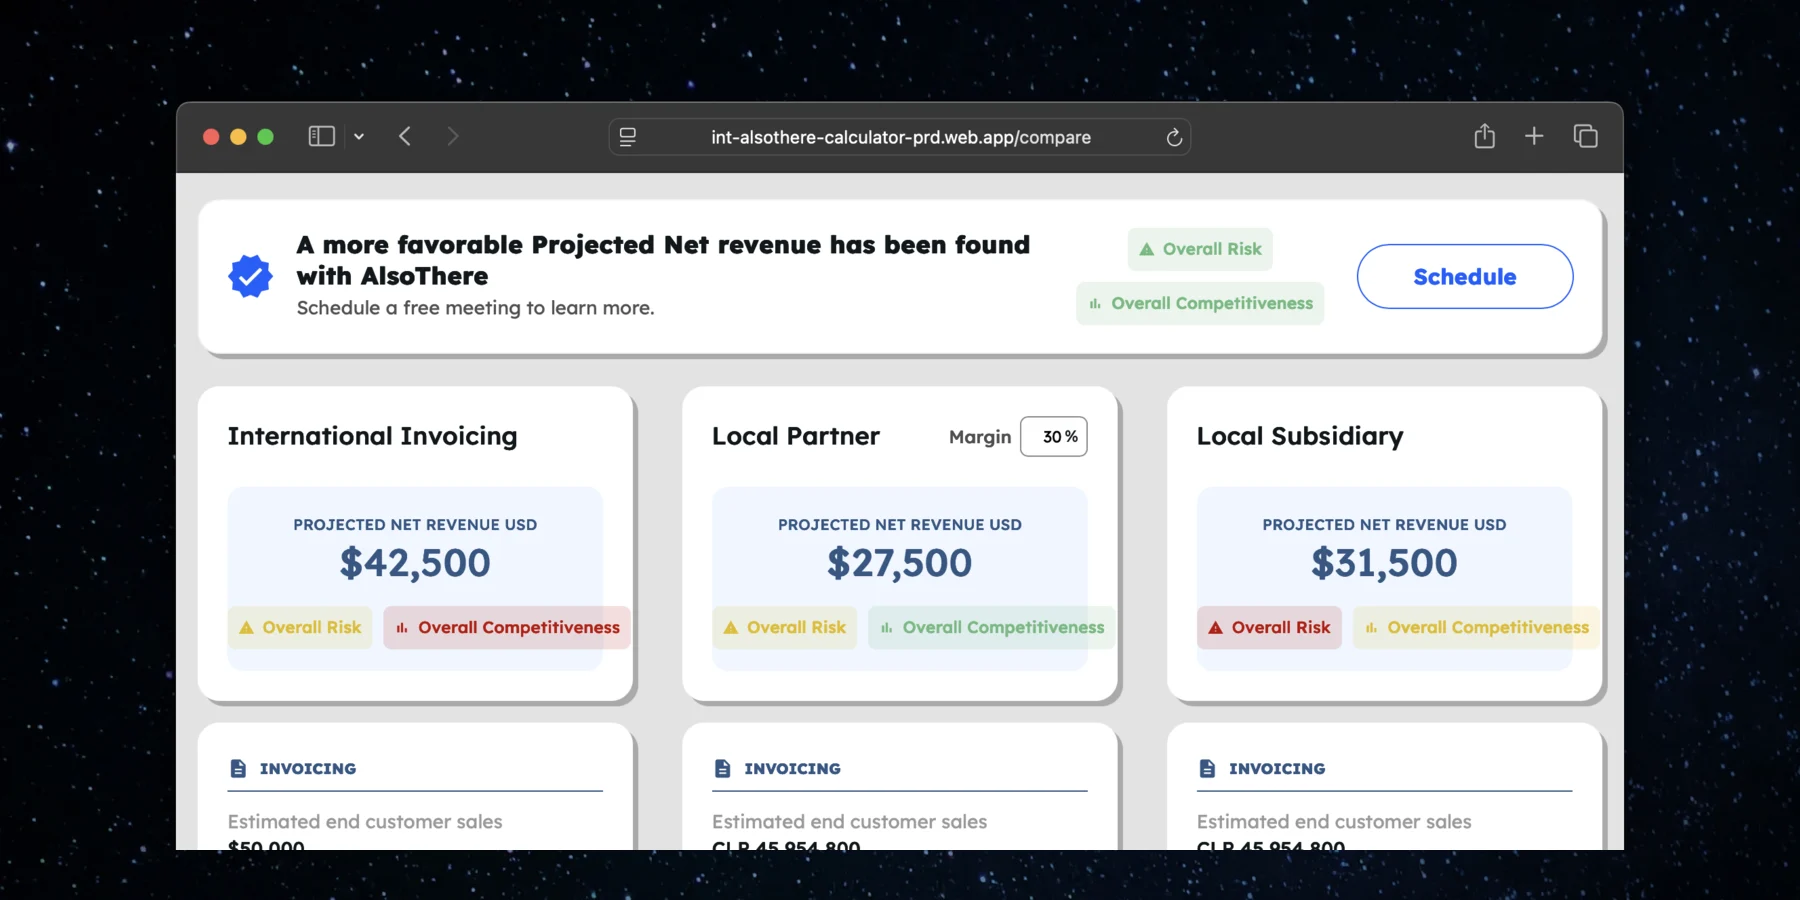This screenshot has width=1800, height=900.
Task: Click Overall Risk badge under Local Partner
Action: 785,628
